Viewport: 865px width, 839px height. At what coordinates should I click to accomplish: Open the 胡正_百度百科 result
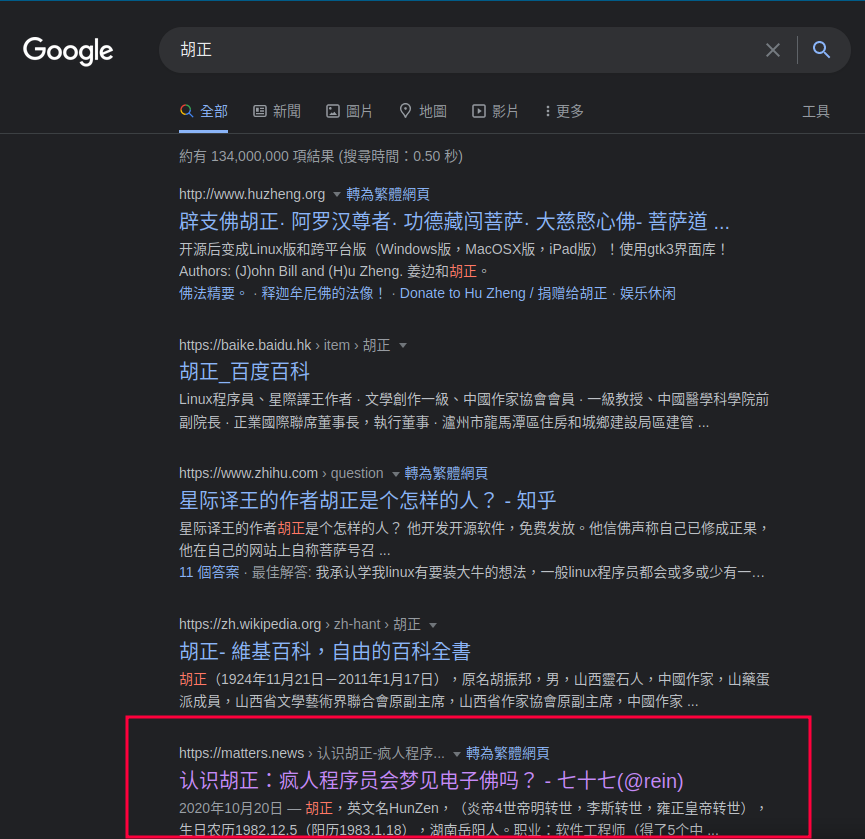pos(244,372)
